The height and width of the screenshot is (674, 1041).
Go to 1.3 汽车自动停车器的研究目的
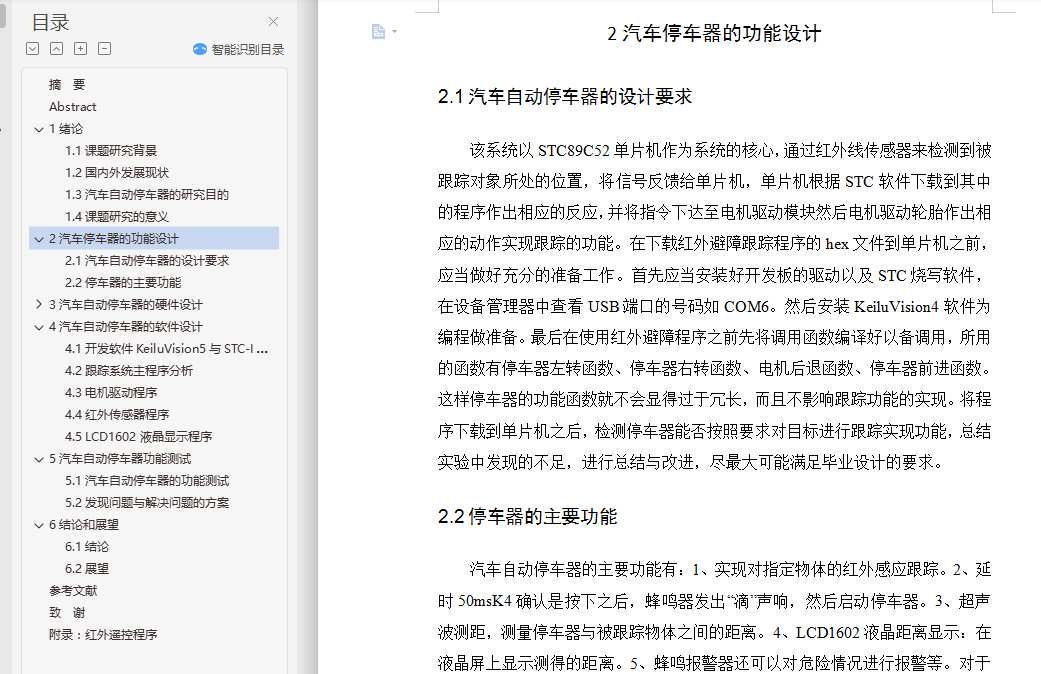pyautogui.click(x=147, y=195)
